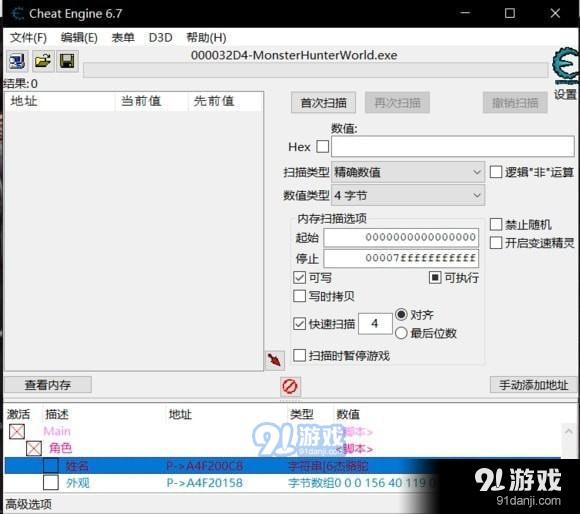This screenshot has height=514, width=580.
Task: Open the 扫描类型 dropdown
Action: point(408,172)
